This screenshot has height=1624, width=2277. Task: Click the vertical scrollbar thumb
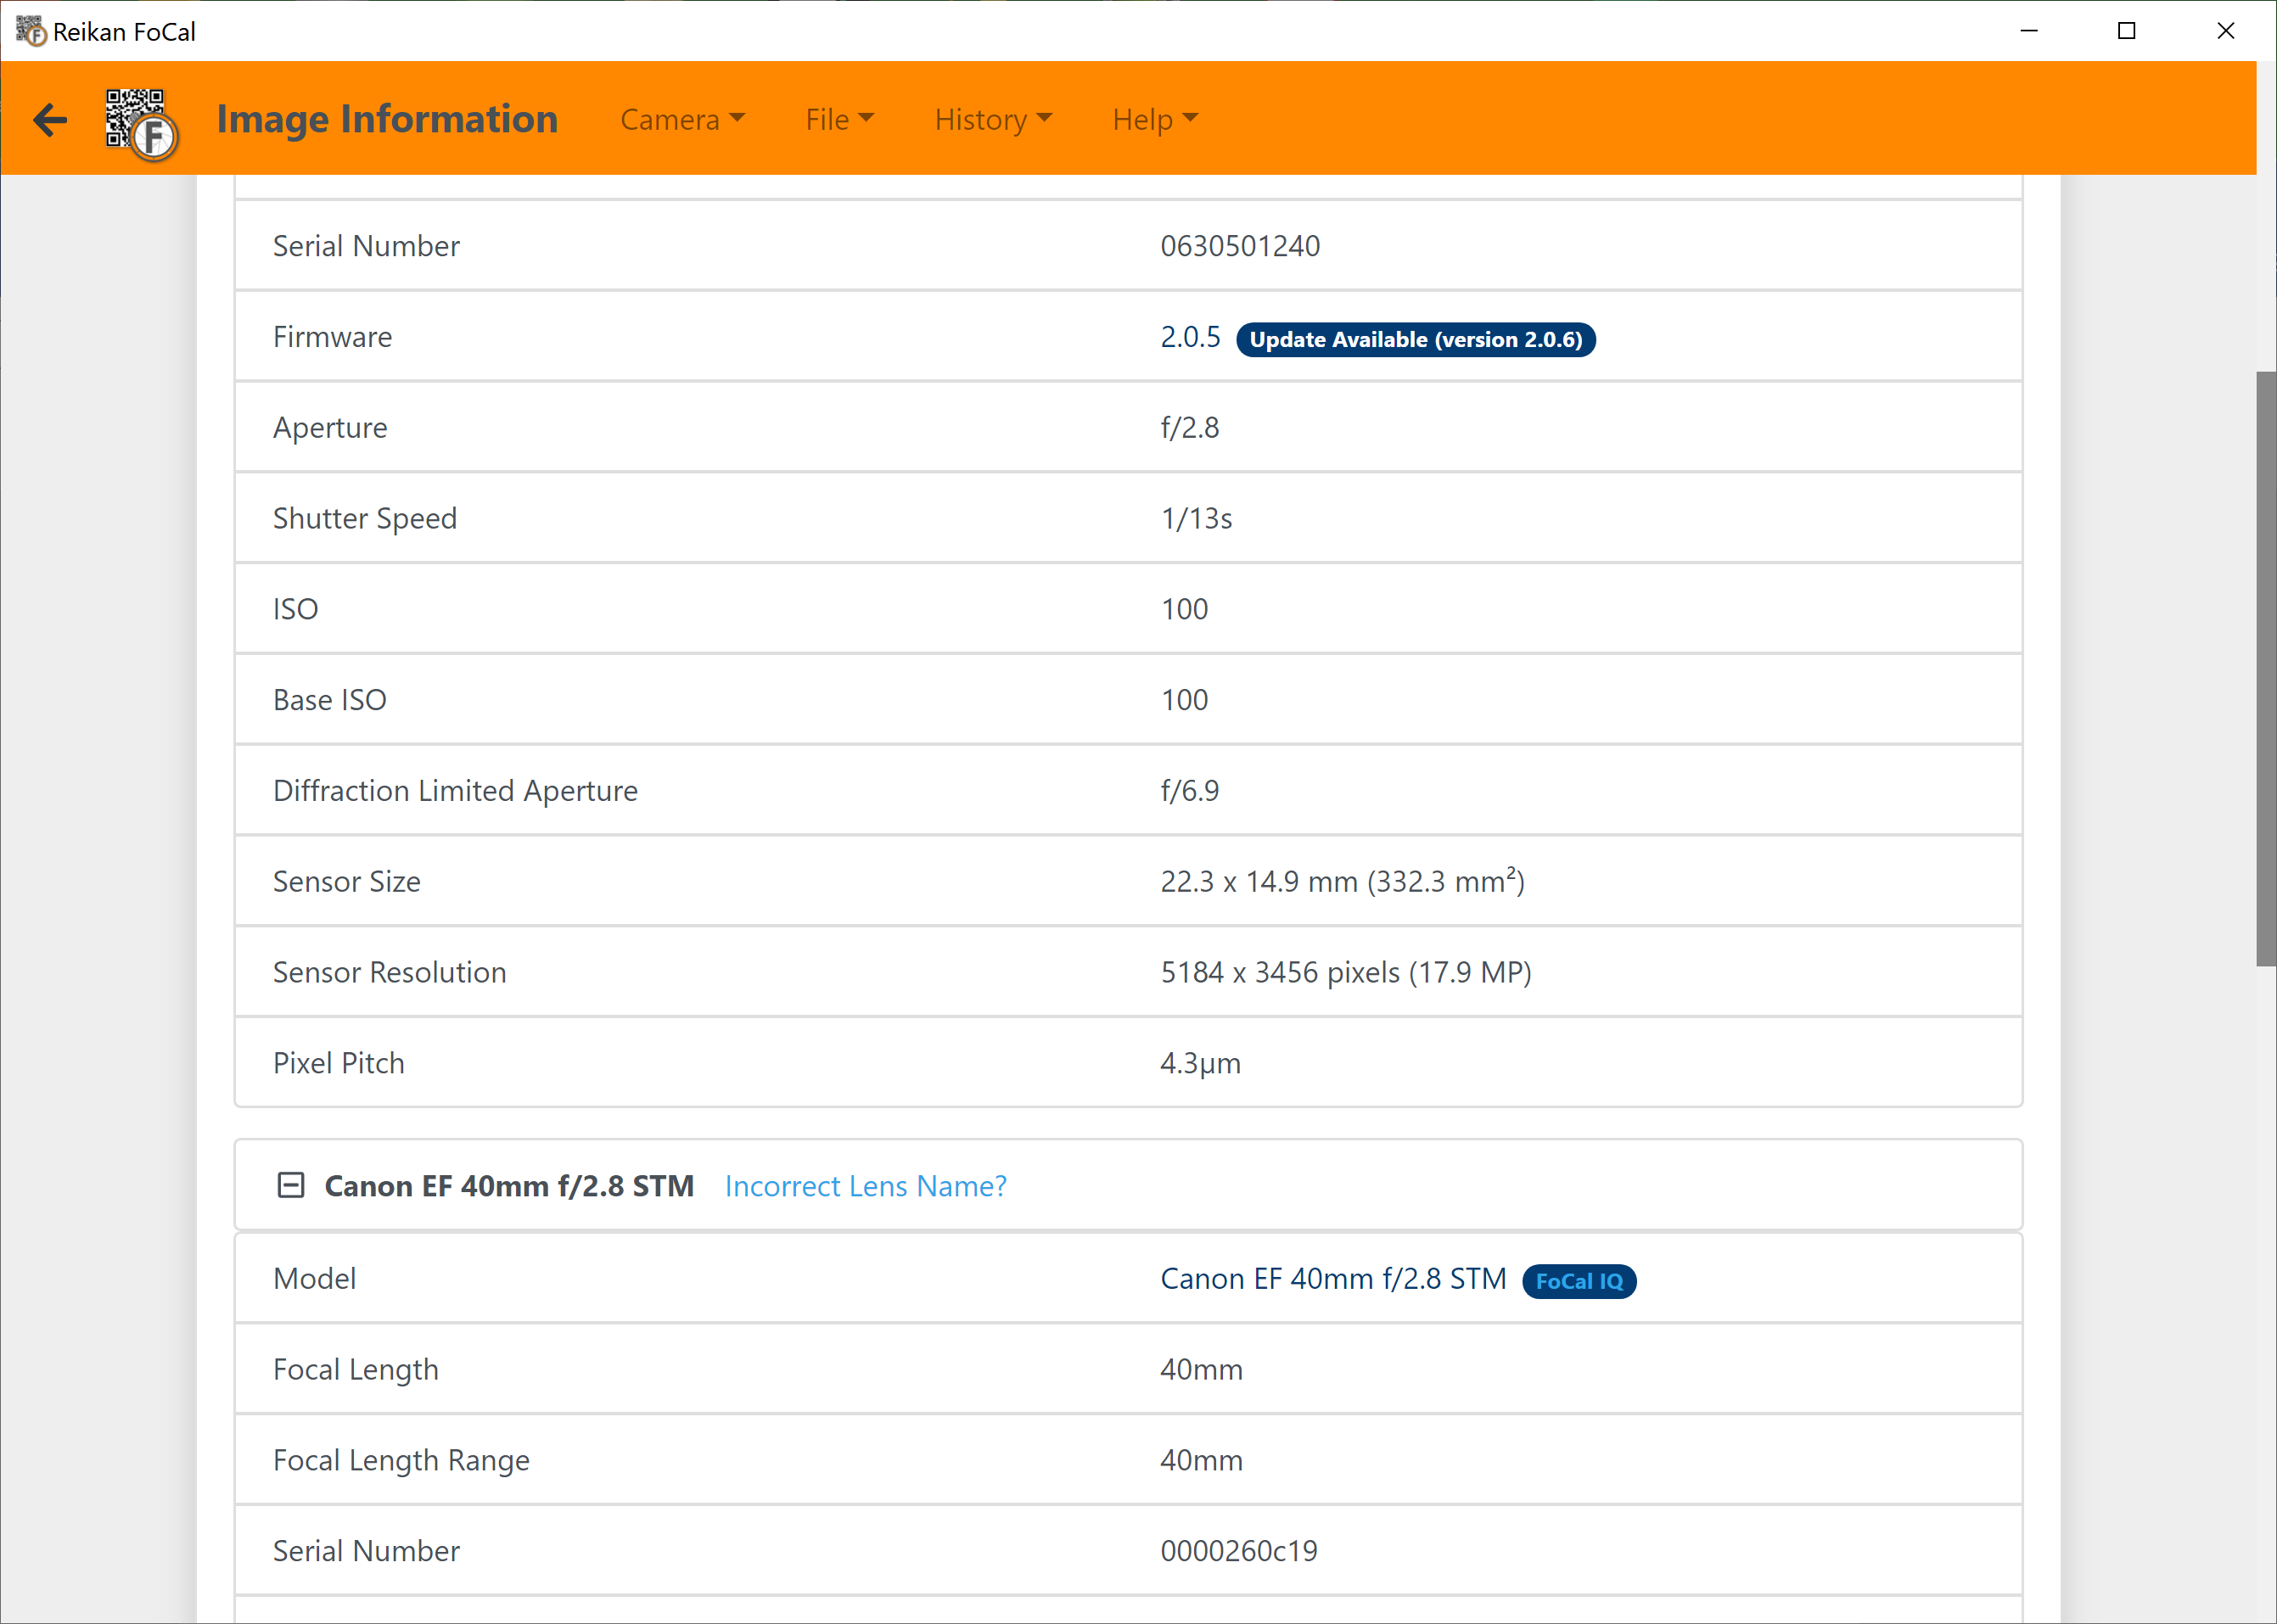(2265, 669)
